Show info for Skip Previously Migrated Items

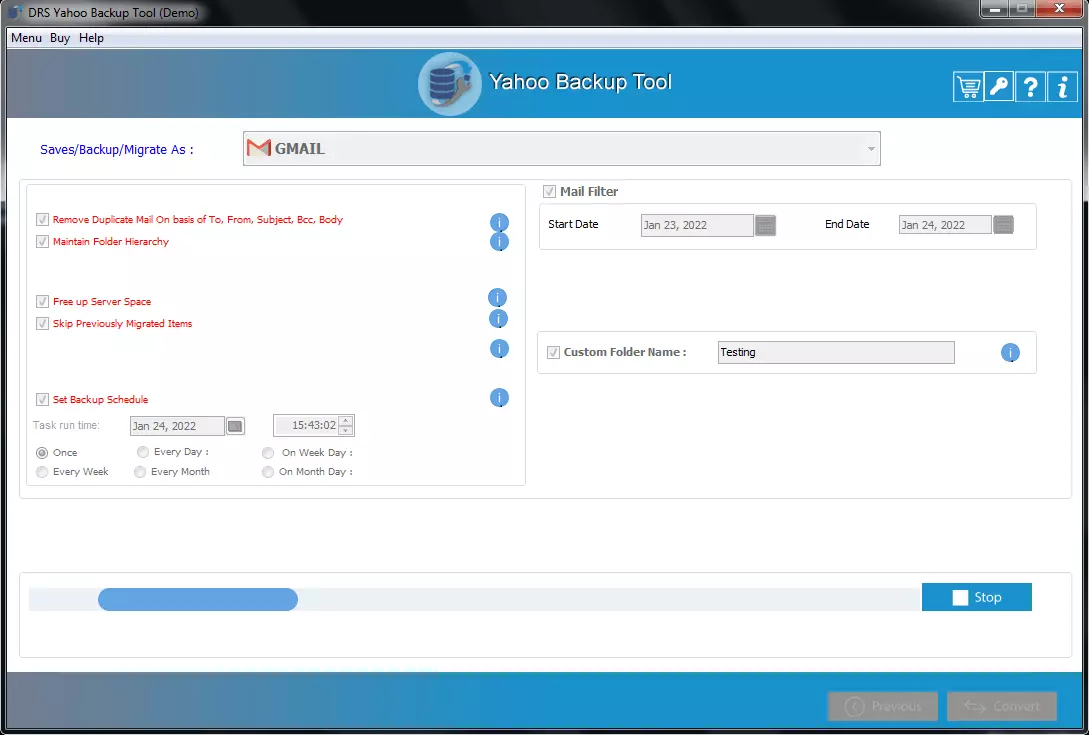pyautogui.click(x=498, y=319)
